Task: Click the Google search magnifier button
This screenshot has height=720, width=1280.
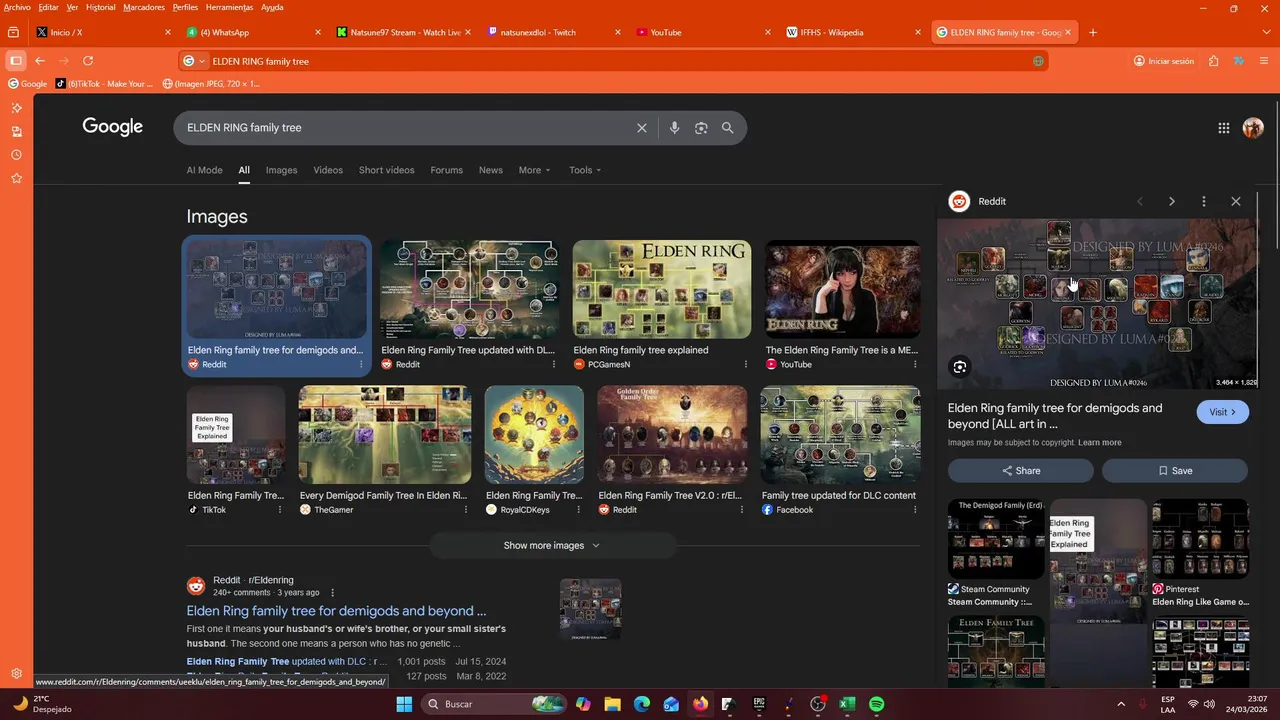Action: [x=728, y=128]
